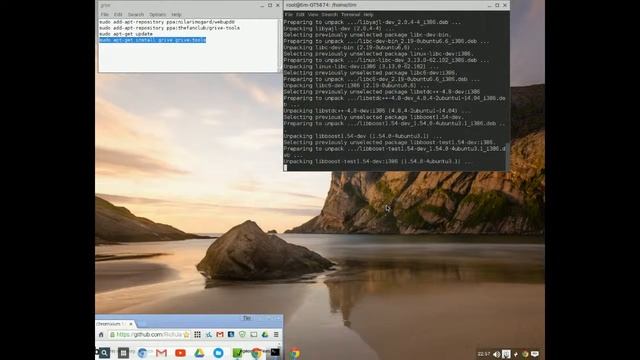Open the notifications tray icon
640x360 pixels.
pos(535,354)
